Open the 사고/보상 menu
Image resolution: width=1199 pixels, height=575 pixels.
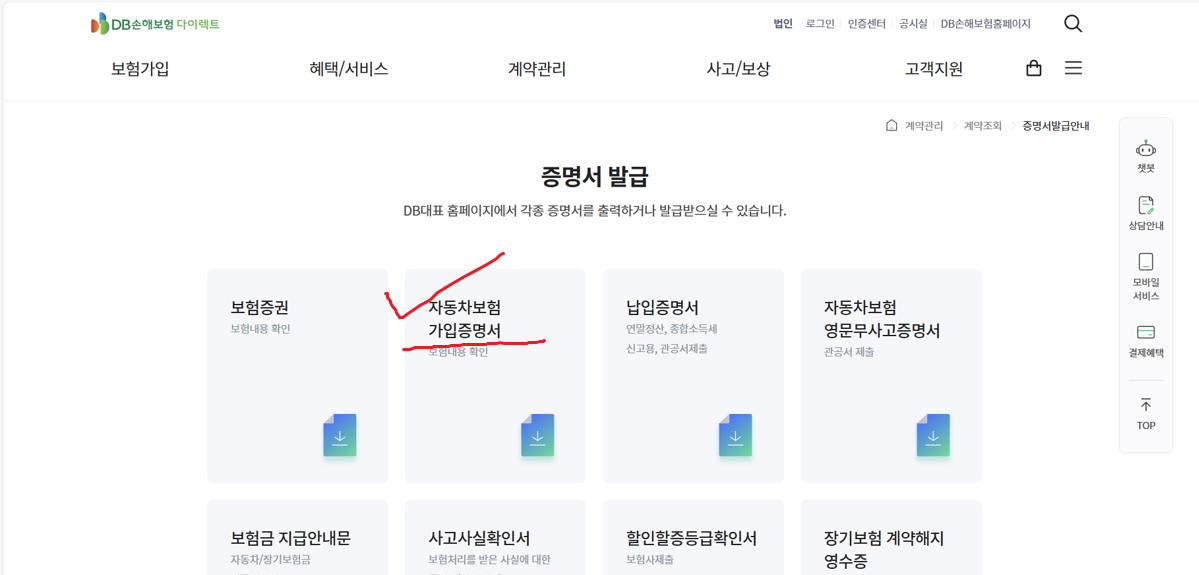pos(738,69)
